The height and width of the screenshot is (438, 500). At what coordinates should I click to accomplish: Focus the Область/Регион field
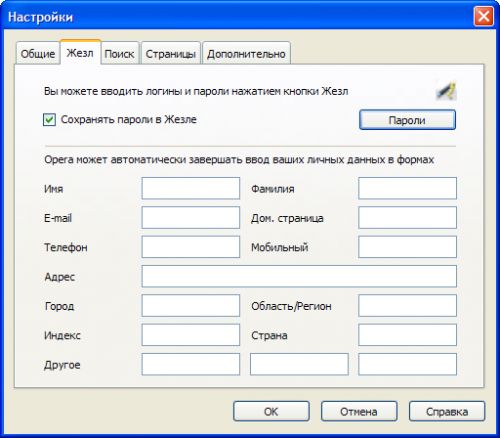click(x=407, y=306)
